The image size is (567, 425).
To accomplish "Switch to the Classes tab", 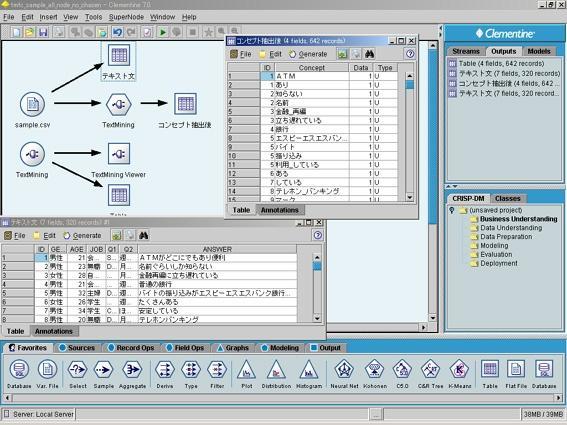I will pos(507,199).
